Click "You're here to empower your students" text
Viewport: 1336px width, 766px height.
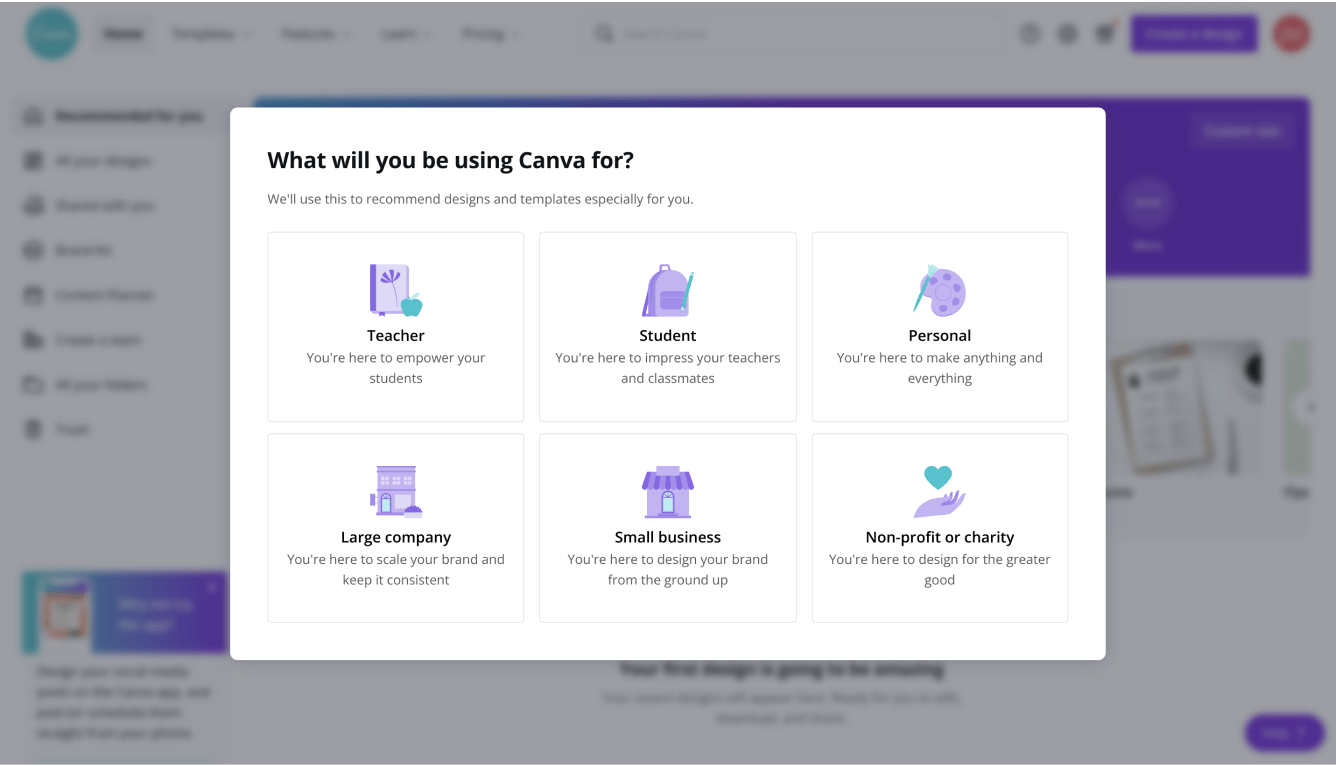(396, 368)
